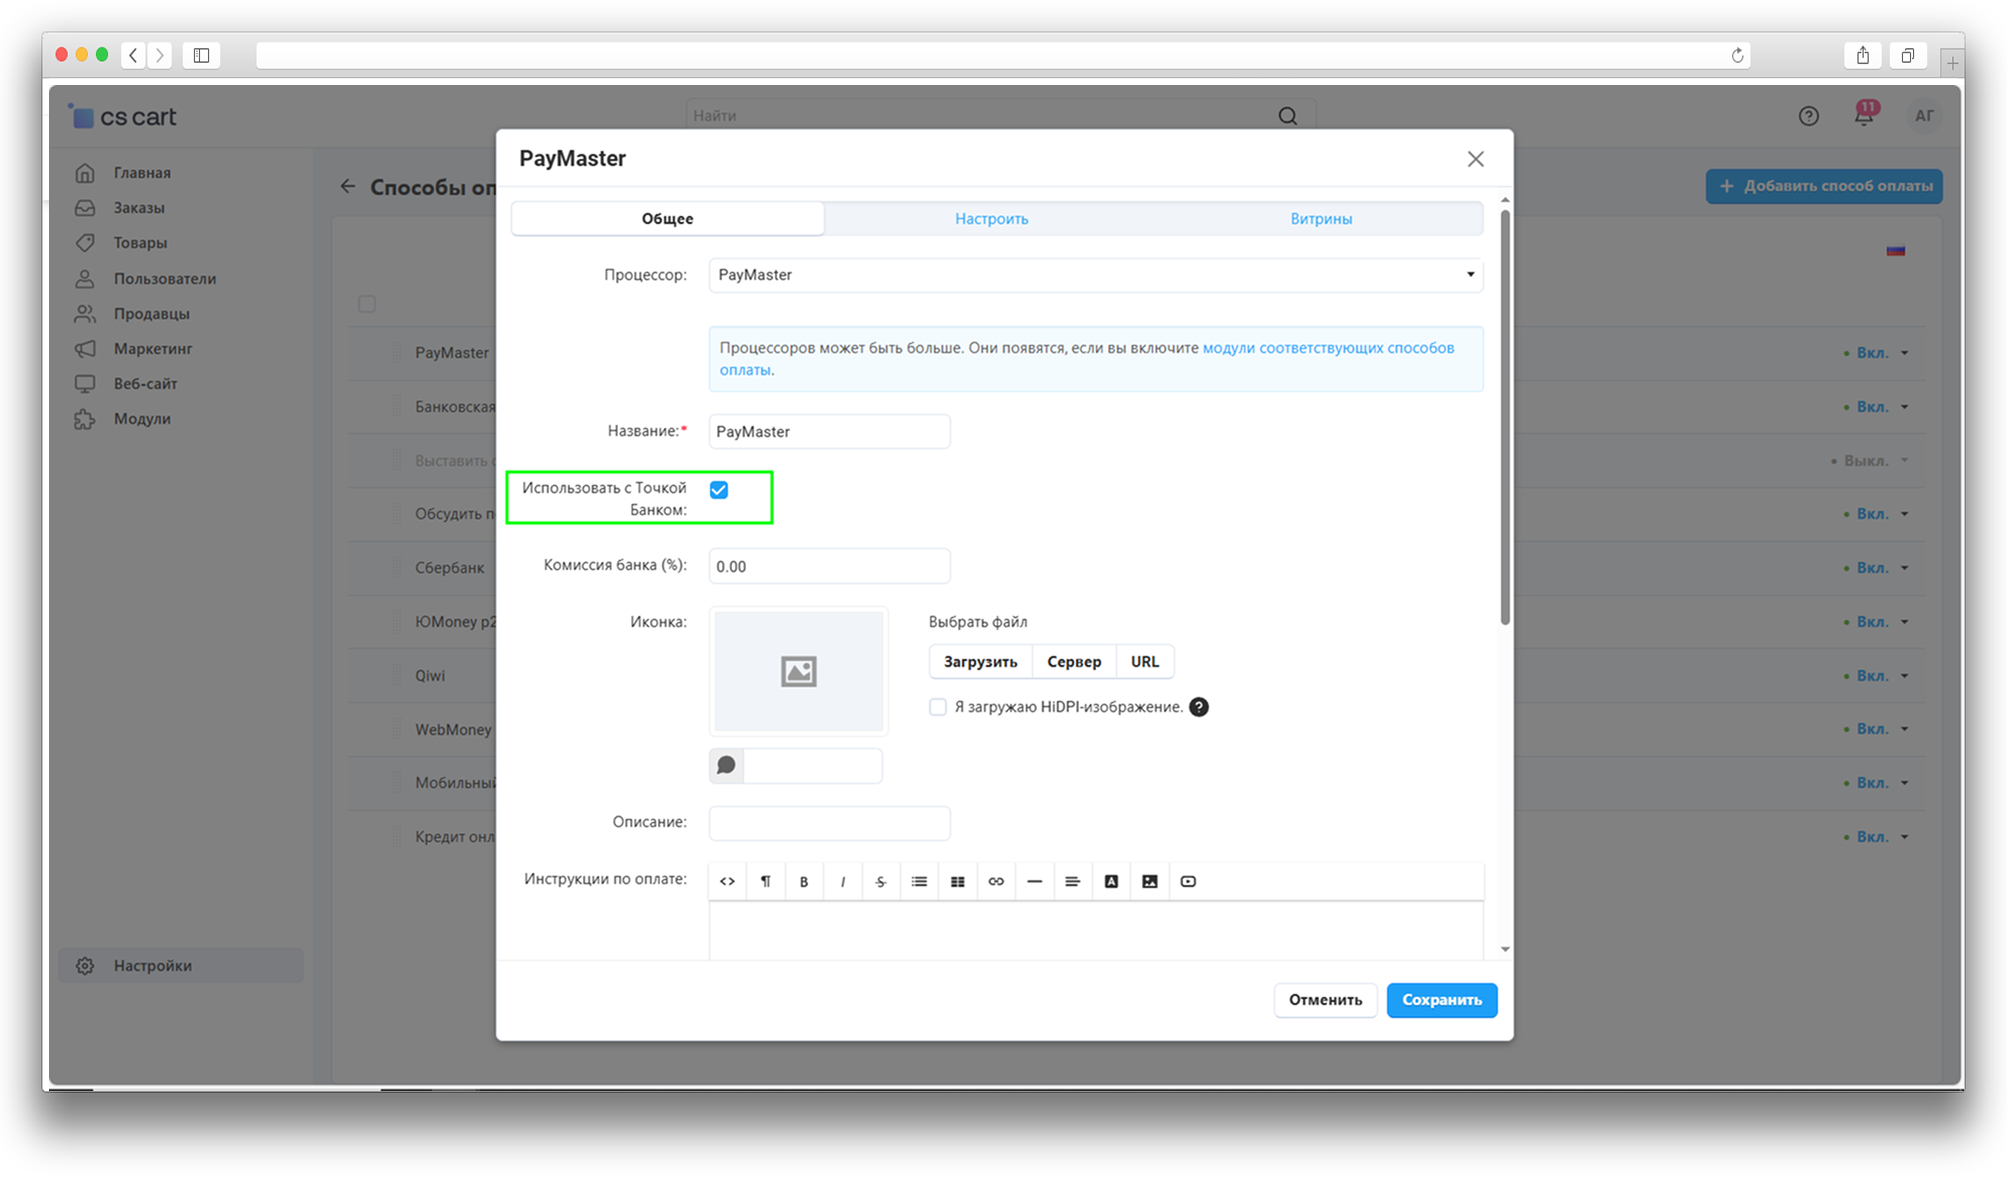
Task: Uncheck the Точка Банк usage checkbox
Action: tap(719, 489)
